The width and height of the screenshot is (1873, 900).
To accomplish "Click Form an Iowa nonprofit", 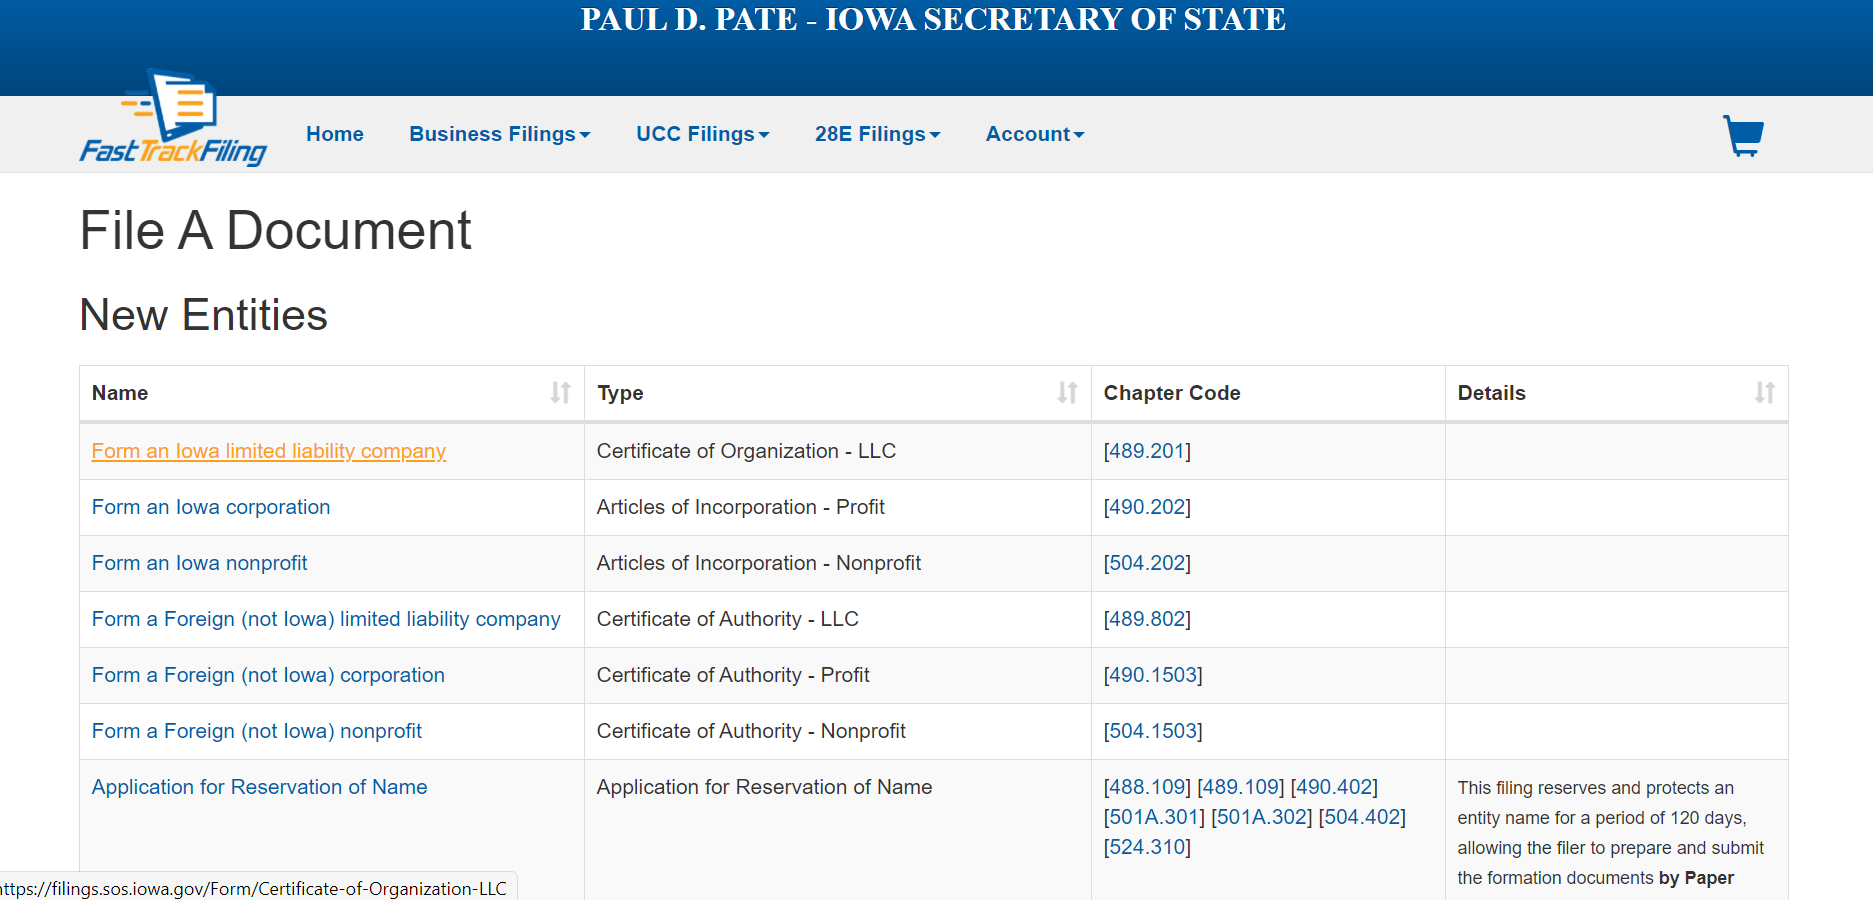I will click(x=199, y=563).
